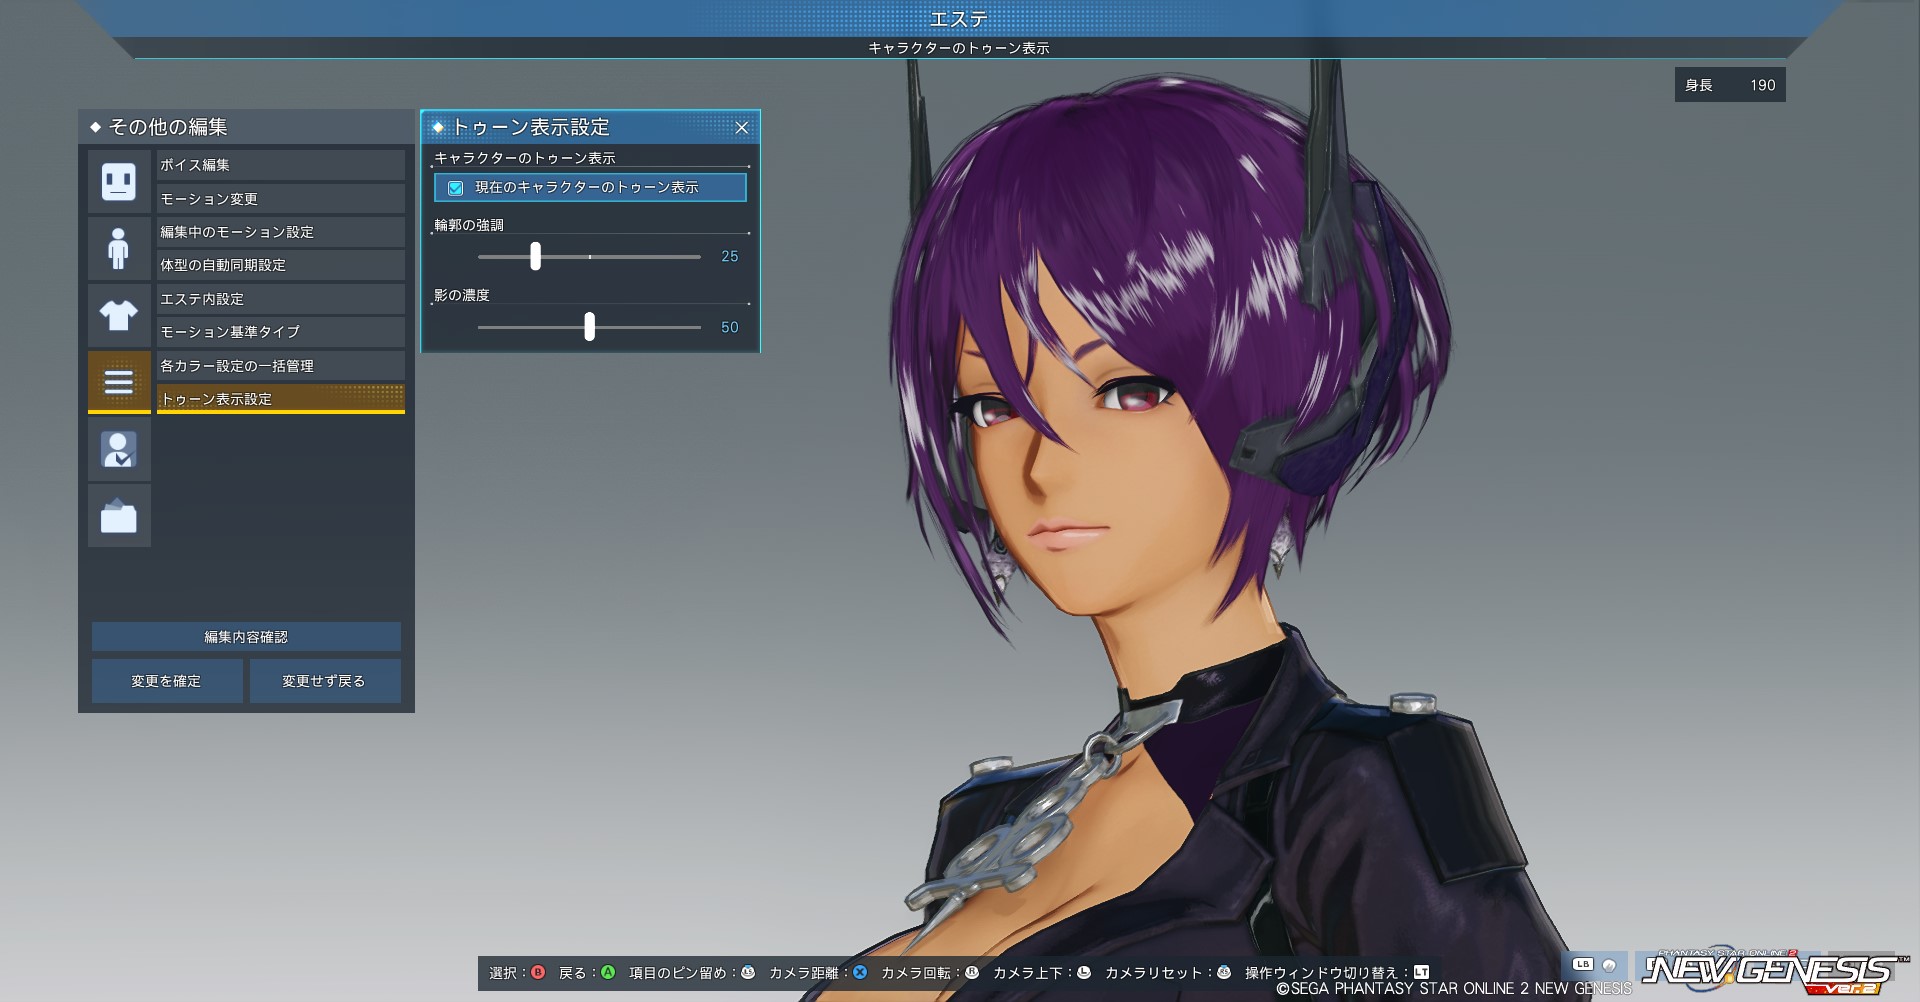This screenshot has height=1002, width=1920.
Task: Open ボイス編集 menu entry
Action: tap(281, 165)
